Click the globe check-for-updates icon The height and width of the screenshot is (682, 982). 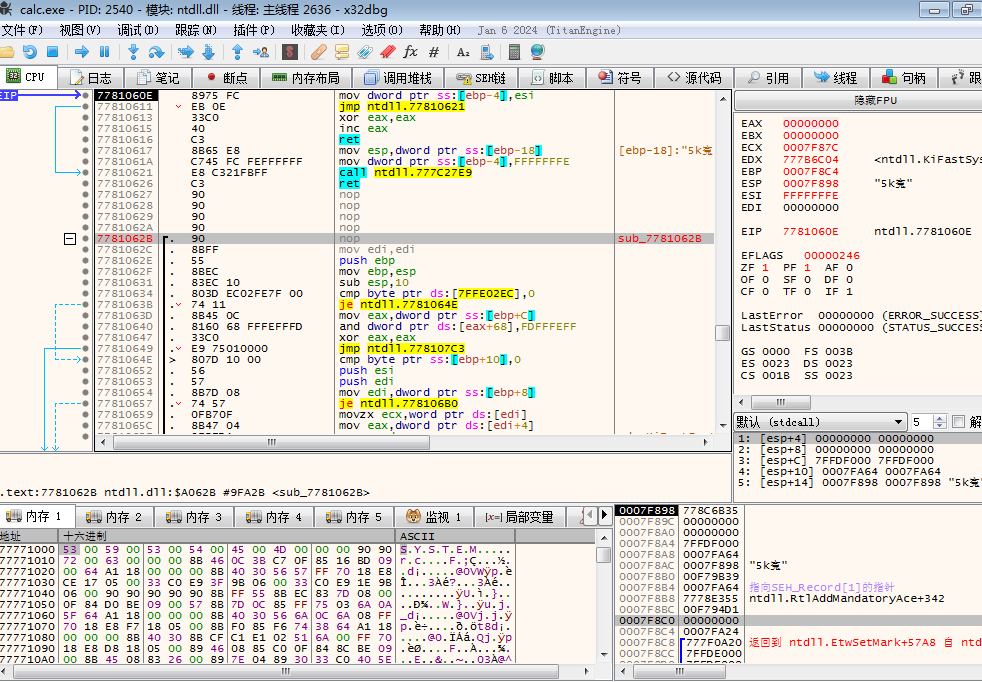coord(537,52)
